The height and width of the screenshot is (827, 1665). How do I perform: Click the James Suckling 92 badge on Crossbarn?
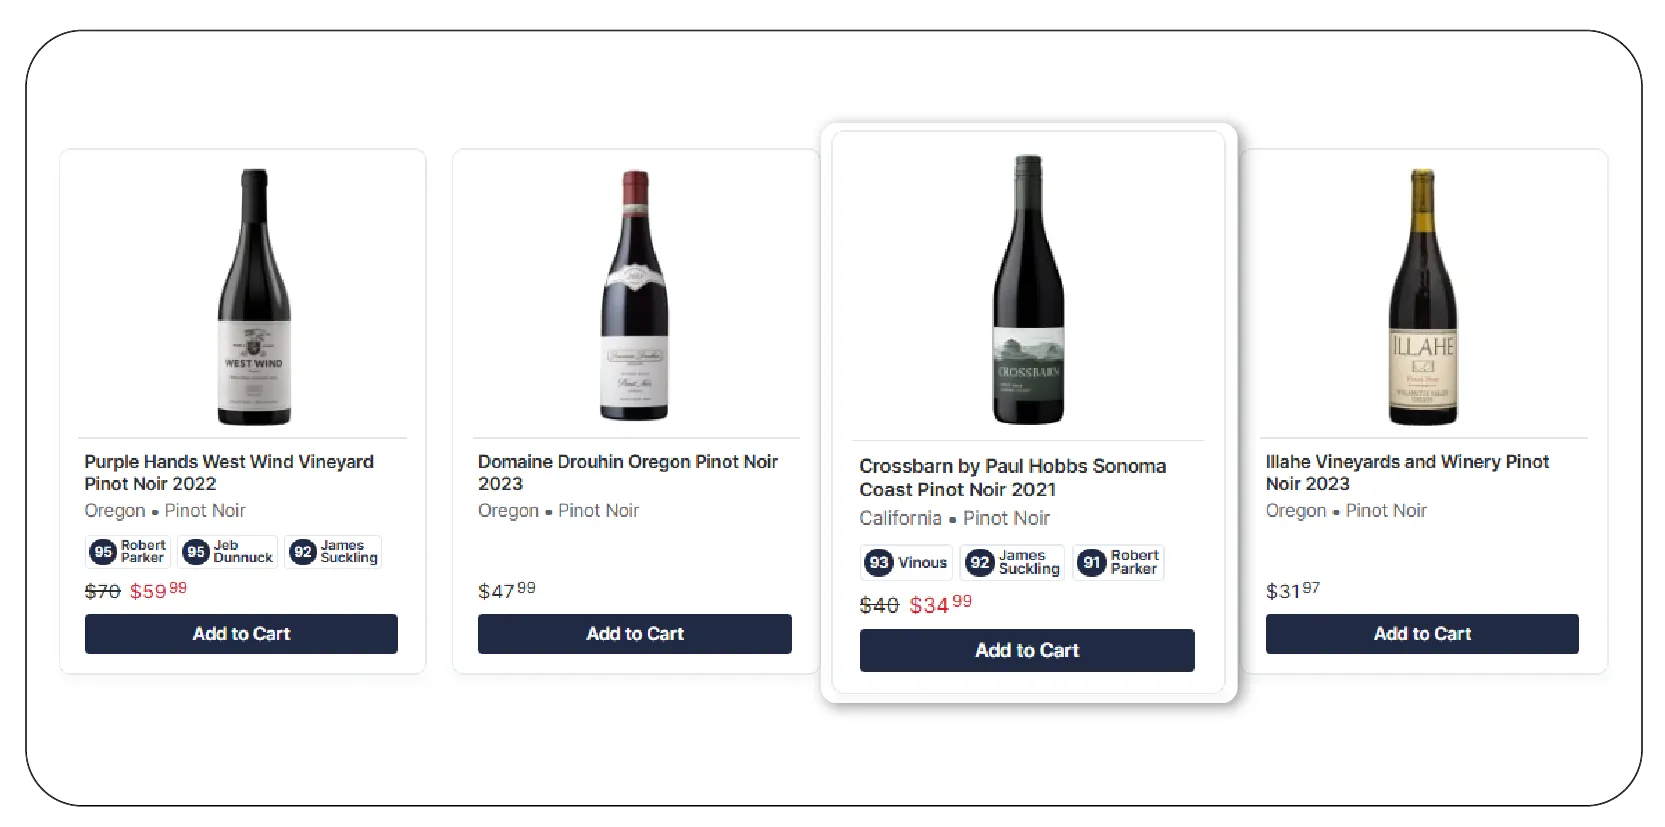[x=1011, y=562]
